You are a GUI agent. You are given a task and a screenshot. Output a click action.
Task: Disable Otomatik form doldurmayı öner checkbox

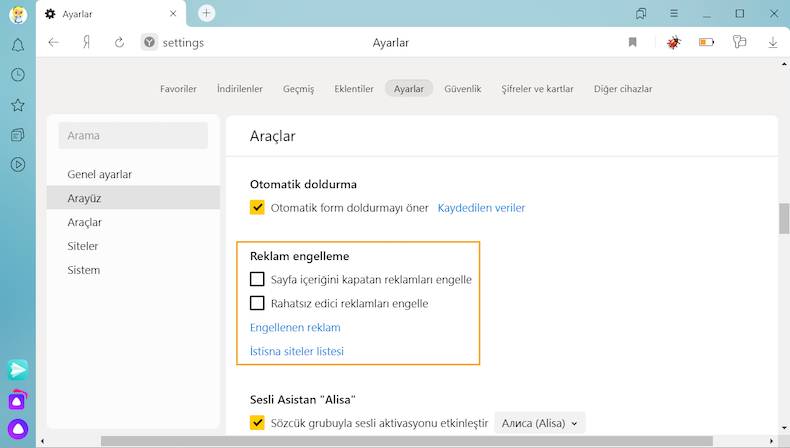pyautogui.click(x=257, y=208)
